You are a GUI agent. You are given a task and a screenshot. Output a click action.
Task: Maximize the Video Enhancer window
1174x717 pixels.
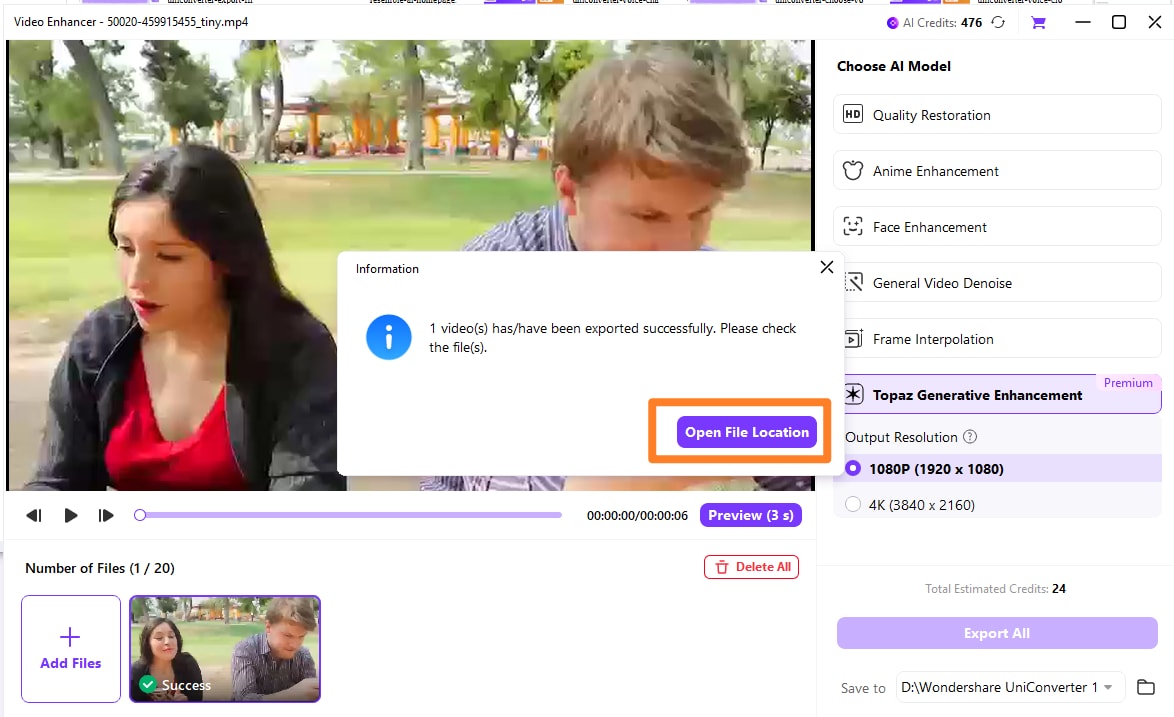[x=1119, y=22]
